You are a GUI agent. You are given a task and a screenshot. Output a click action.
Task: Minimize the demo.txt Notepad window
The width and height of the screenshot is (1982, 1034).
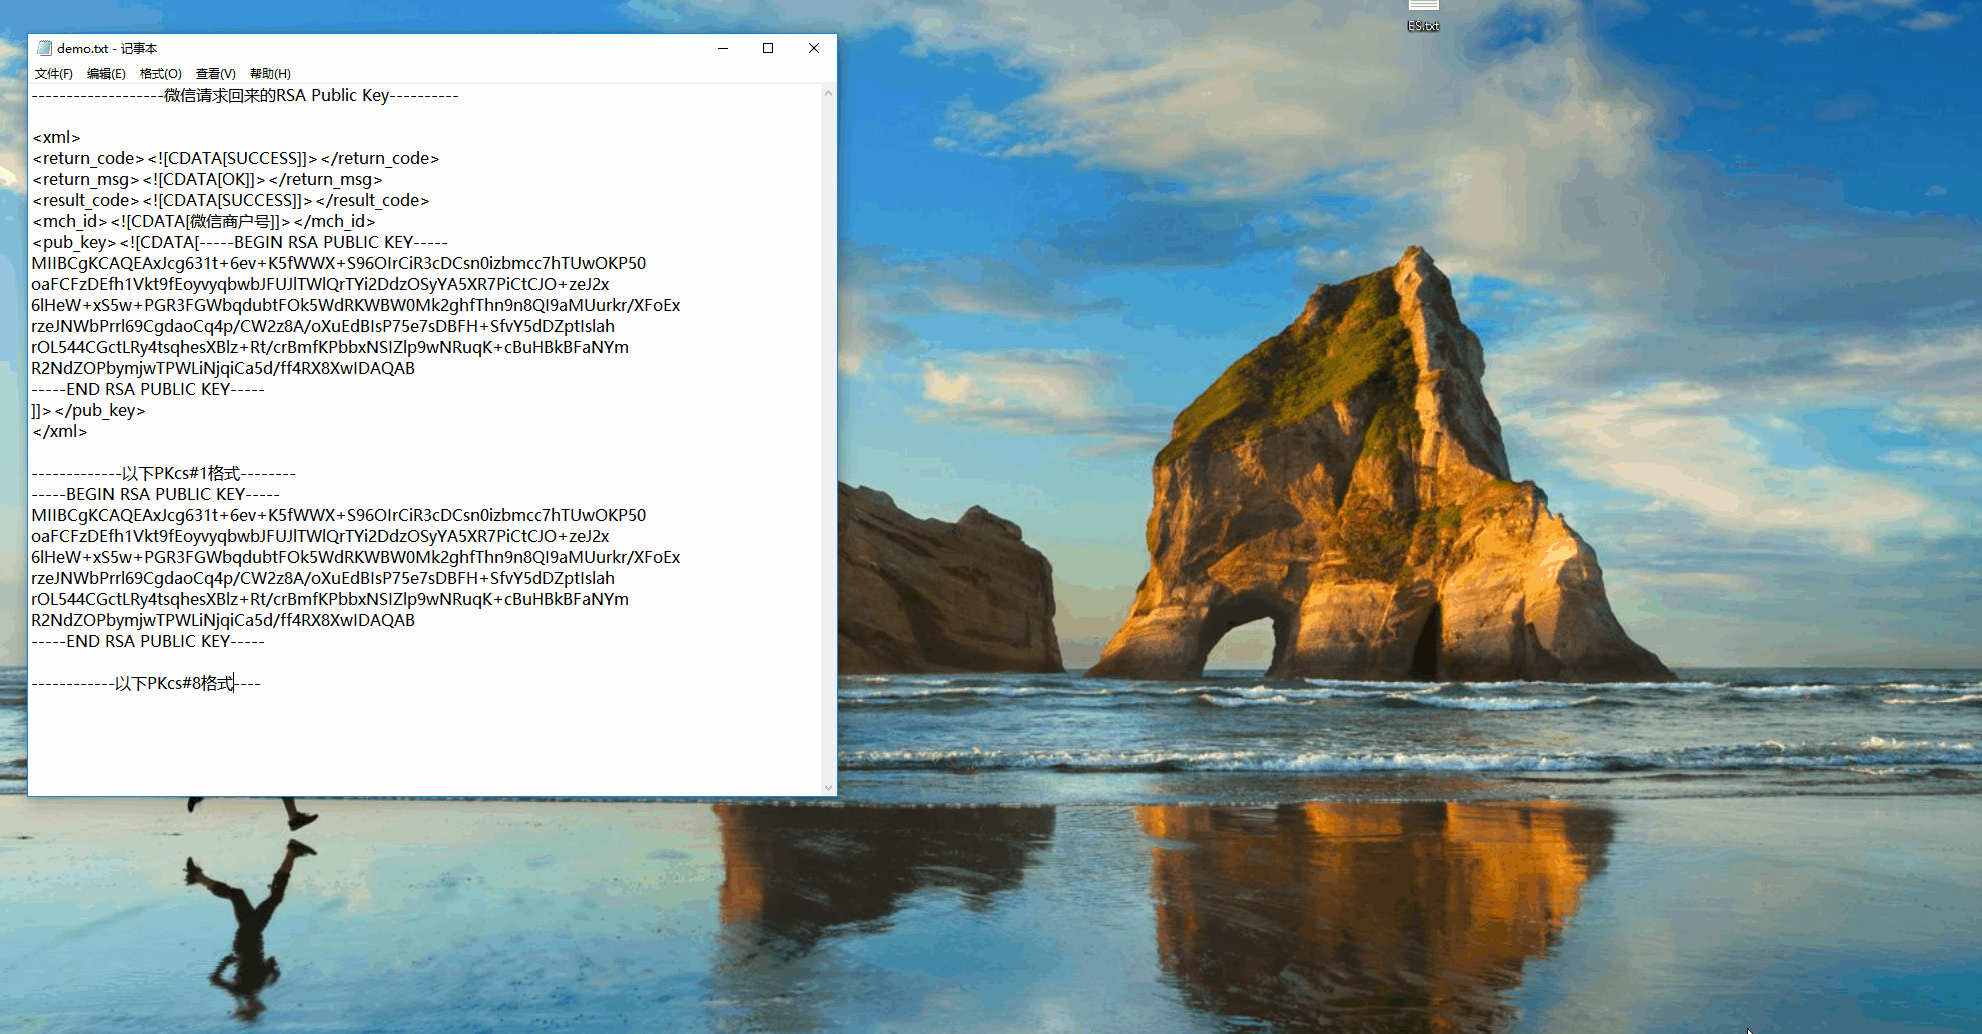point(723,48)
